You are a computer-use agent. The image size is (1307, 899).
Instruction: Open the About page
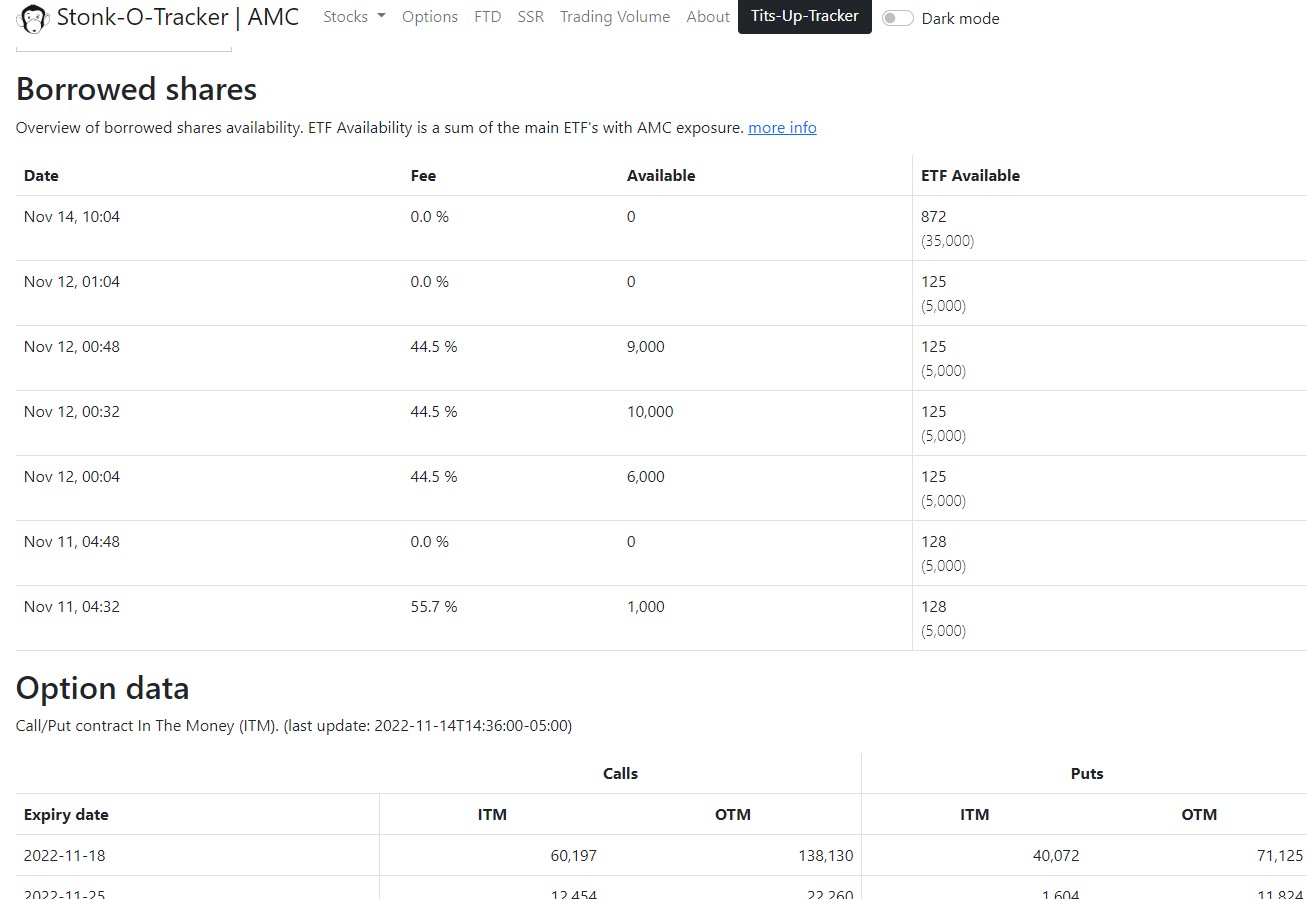pyautogui.click(x=708, y=17)
